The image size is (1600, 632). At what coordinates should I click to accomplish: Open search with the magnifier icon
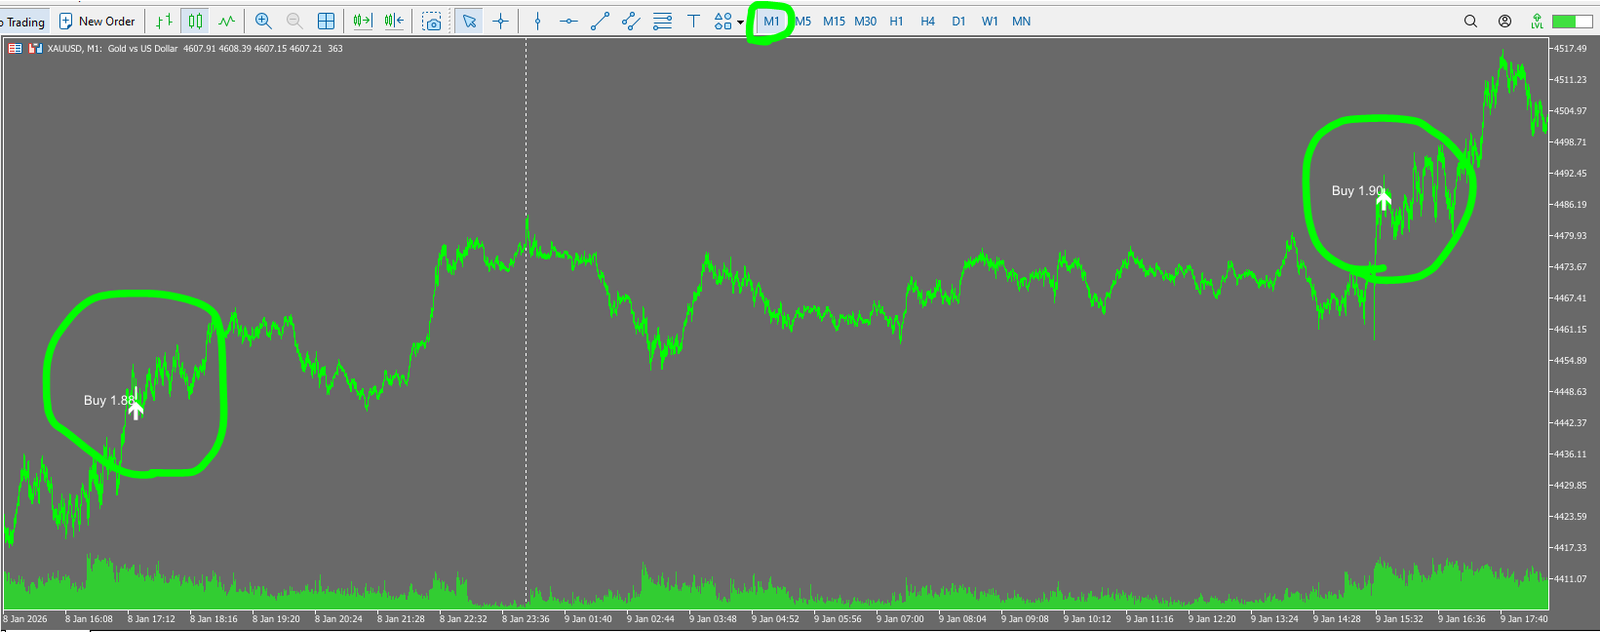pyautogui.click(x=1470, y=21)
